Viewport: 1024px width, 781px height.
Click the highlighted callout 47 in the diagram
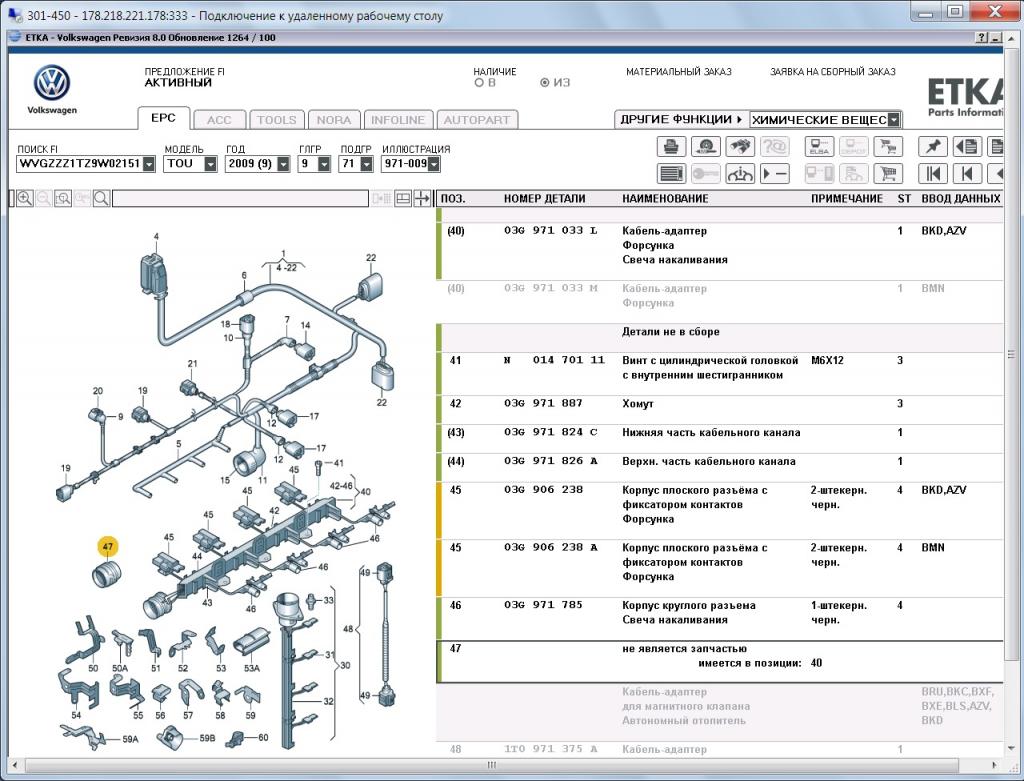[108, 547]
